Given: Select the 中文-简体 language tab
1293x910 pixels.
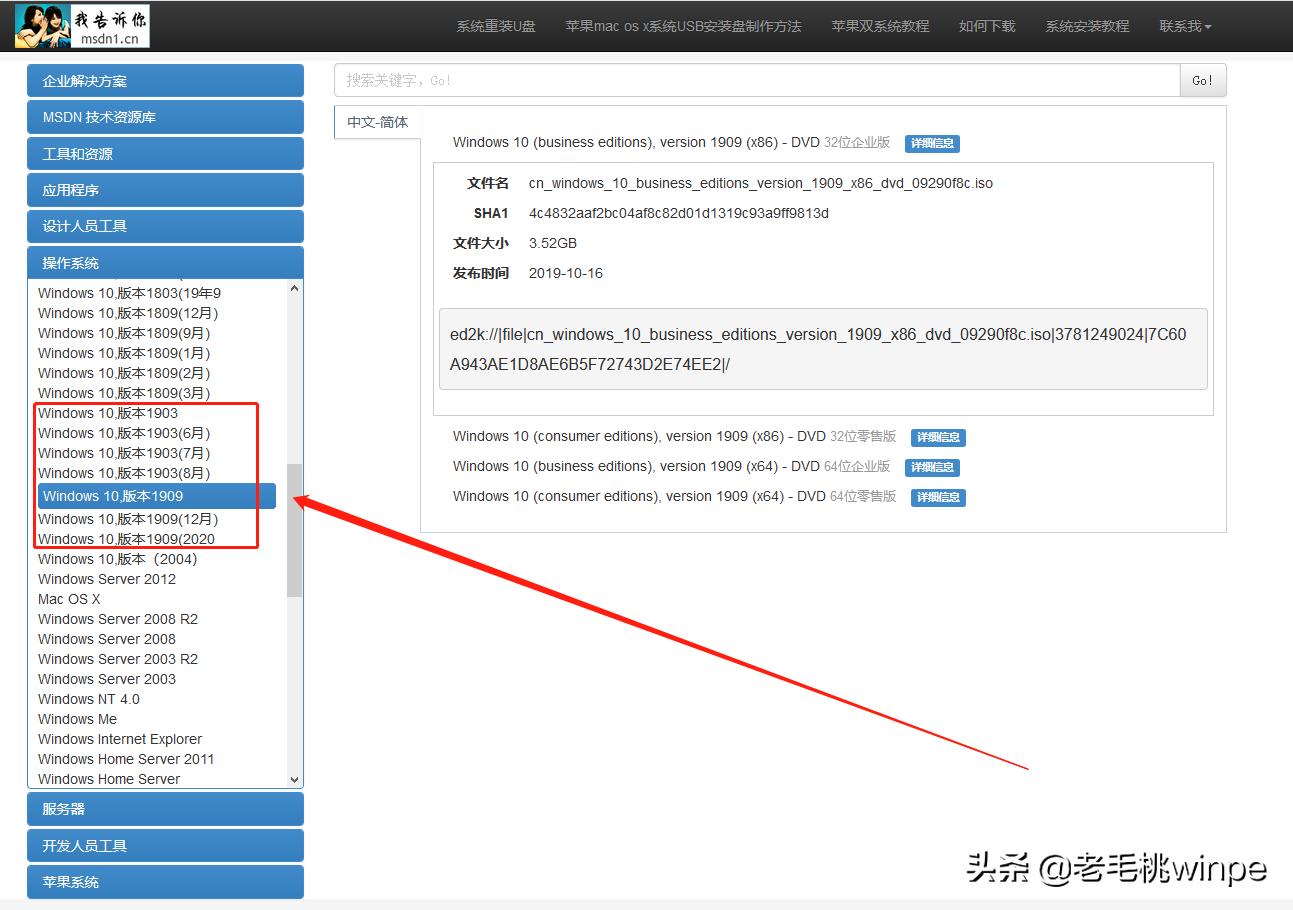Looking at the screenshot, I should click(x=378, y=122).
